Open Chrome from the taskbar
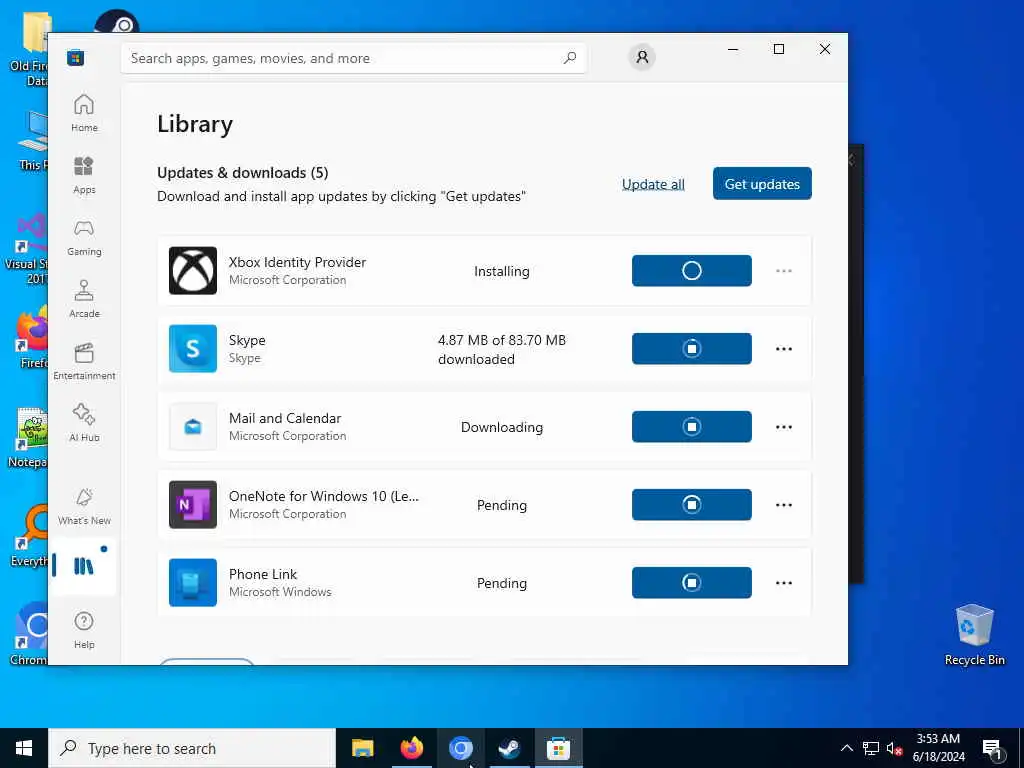 [460, 748]
